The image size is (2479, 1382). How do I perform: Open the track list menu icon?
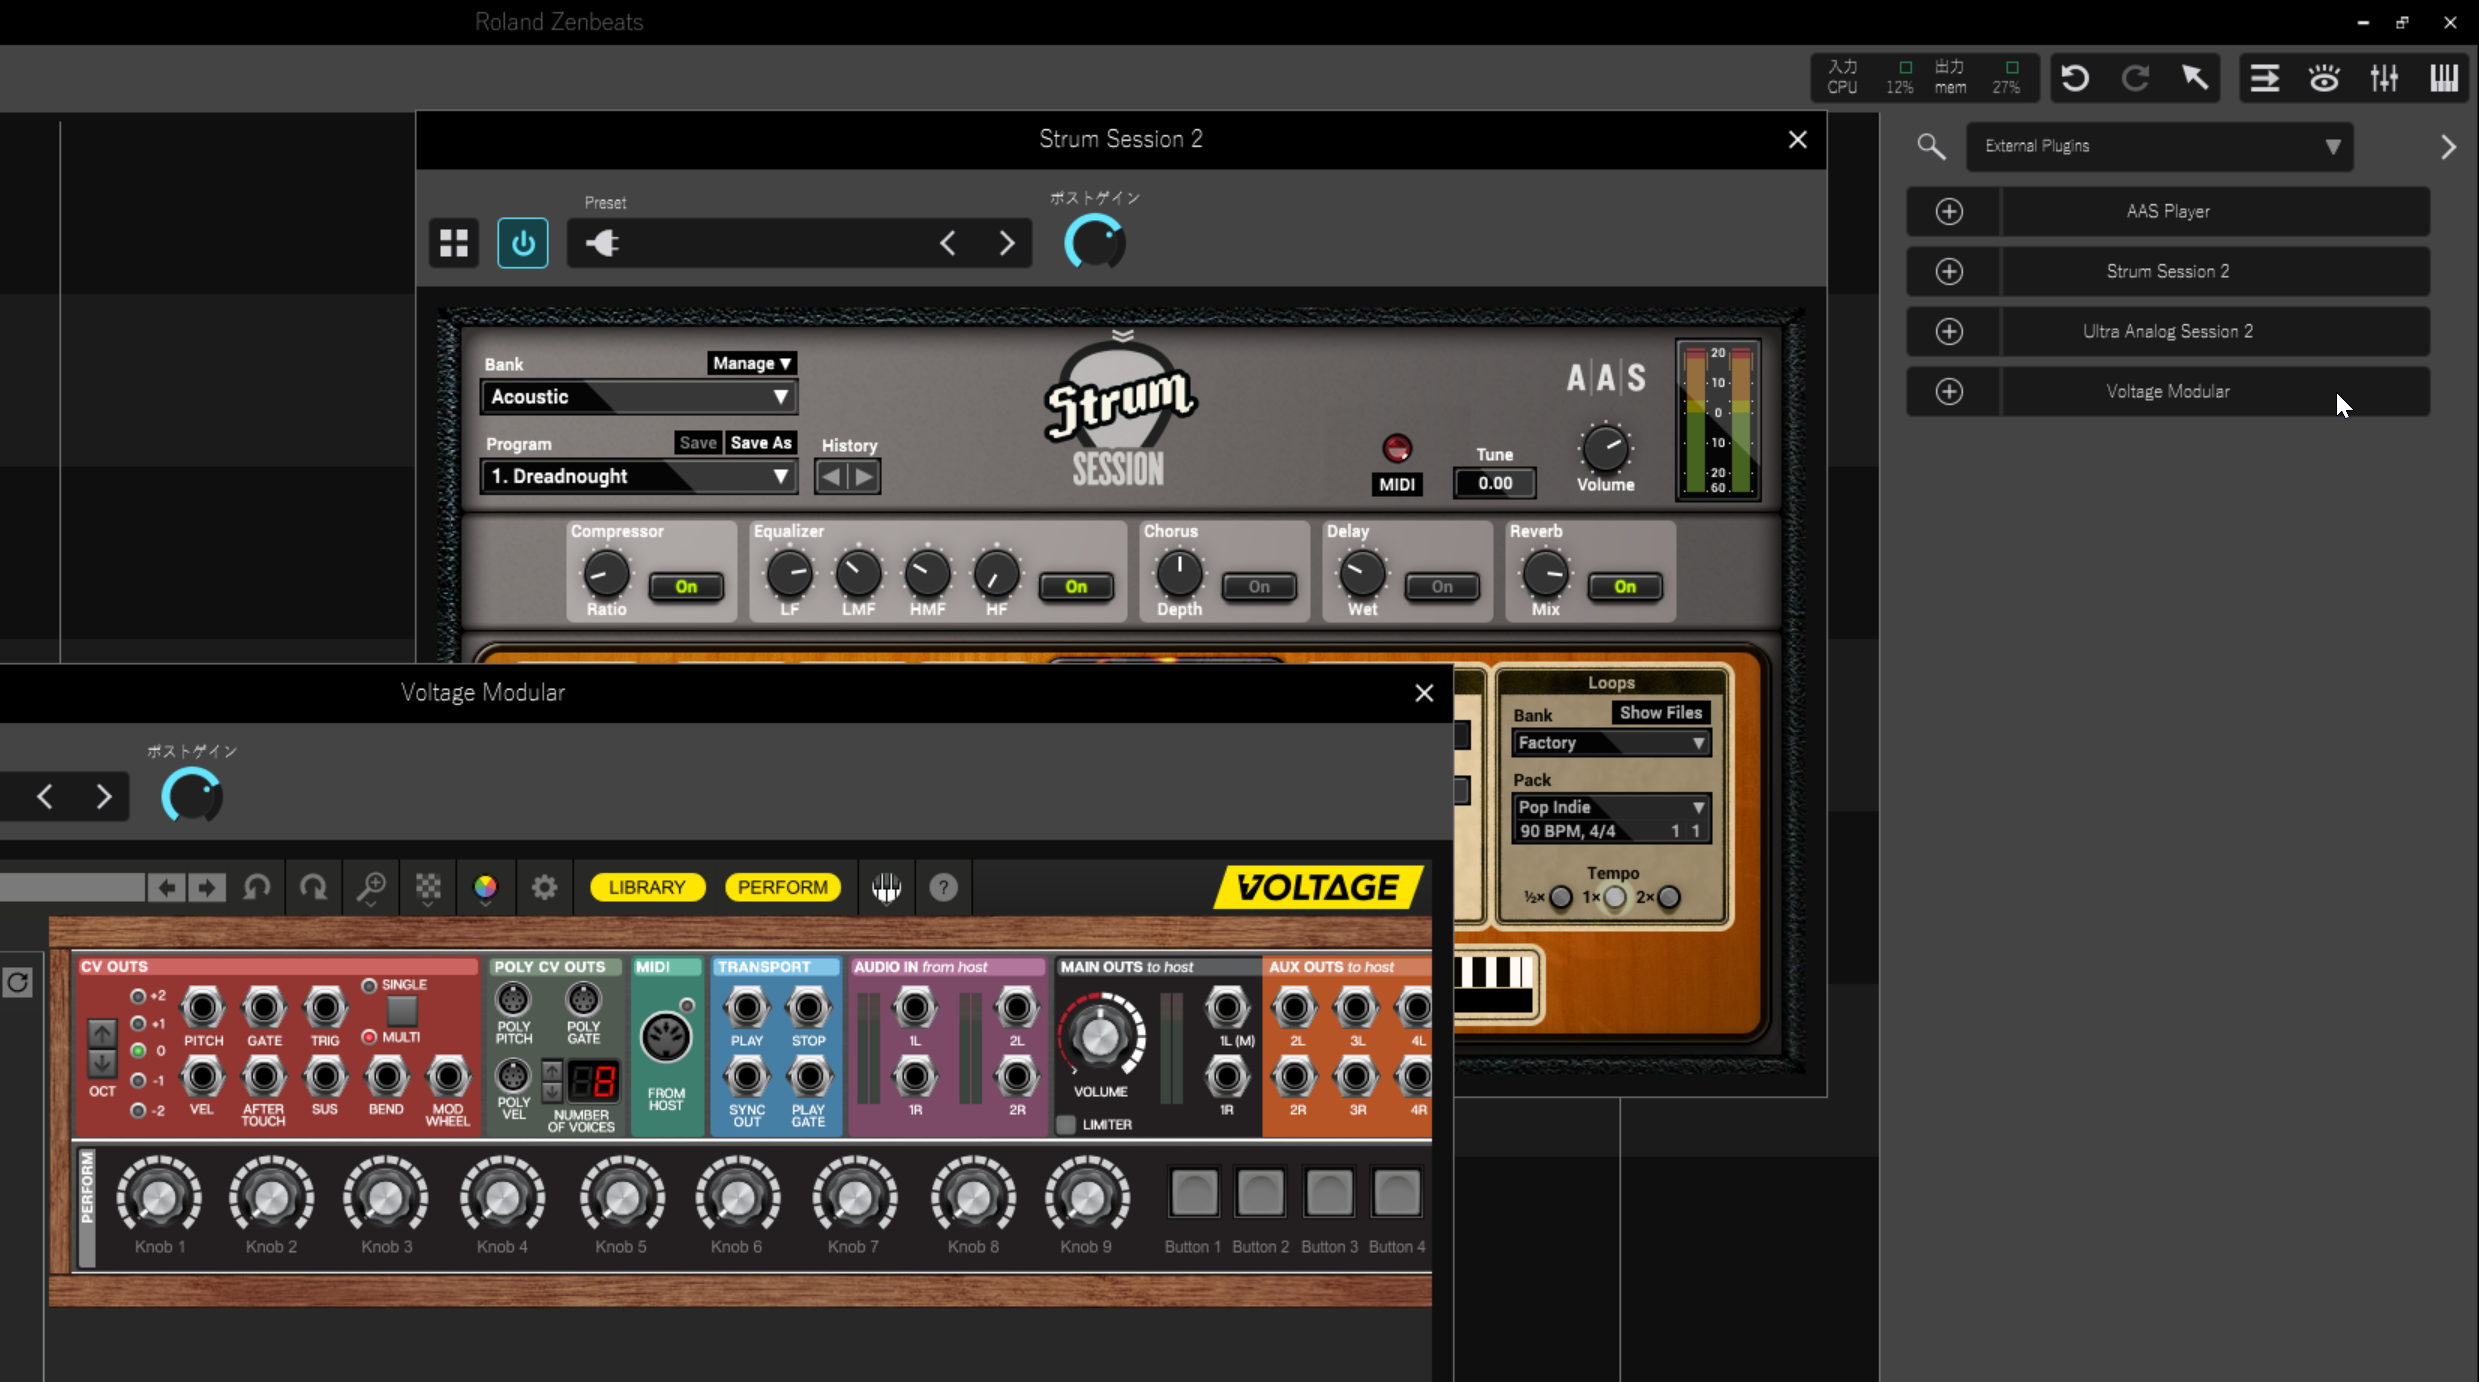(x=2265, y=78)
